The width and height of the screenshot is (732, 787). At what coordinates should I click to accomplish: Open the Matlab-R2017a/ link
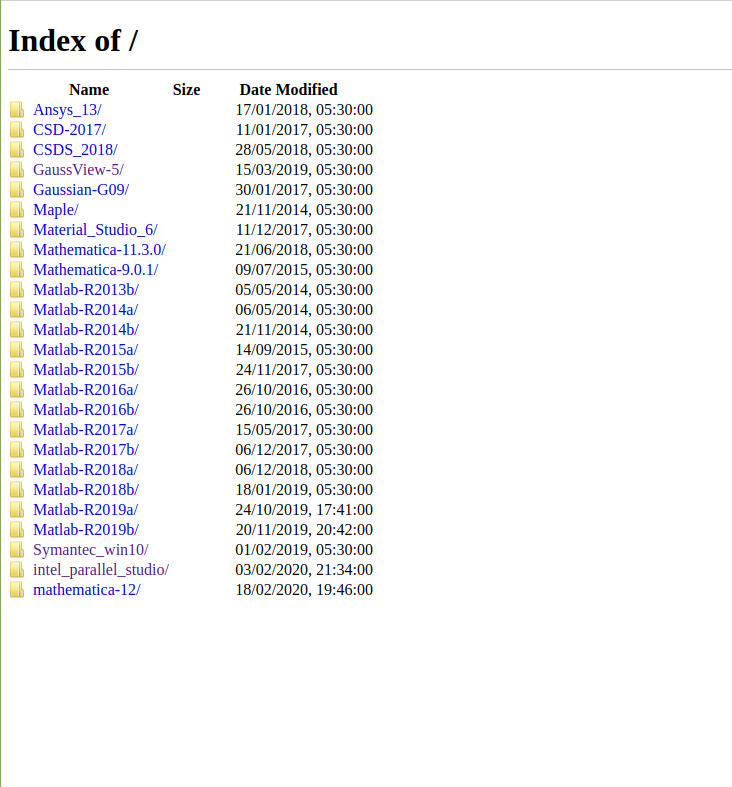click(85, 430)
